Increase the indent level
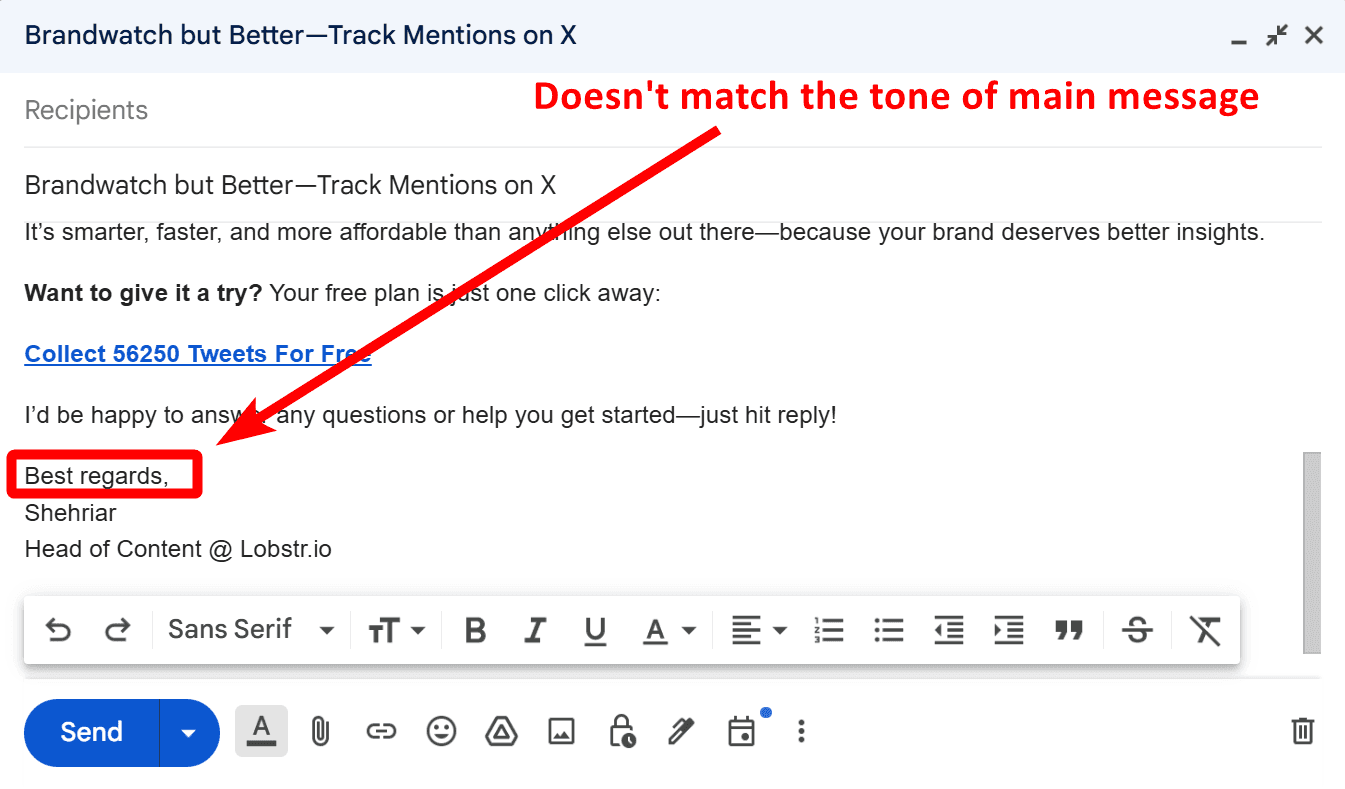Viewport: 1345px width, 789px height. [1009, 630]
